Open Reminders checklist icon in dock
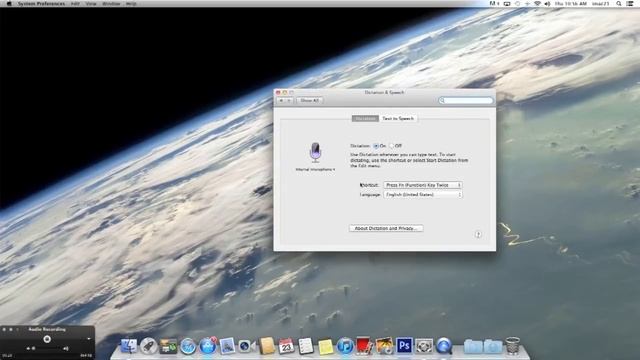The height and width of the screenshot is (360, 640). pyautogui.click(x=306, y=346)
